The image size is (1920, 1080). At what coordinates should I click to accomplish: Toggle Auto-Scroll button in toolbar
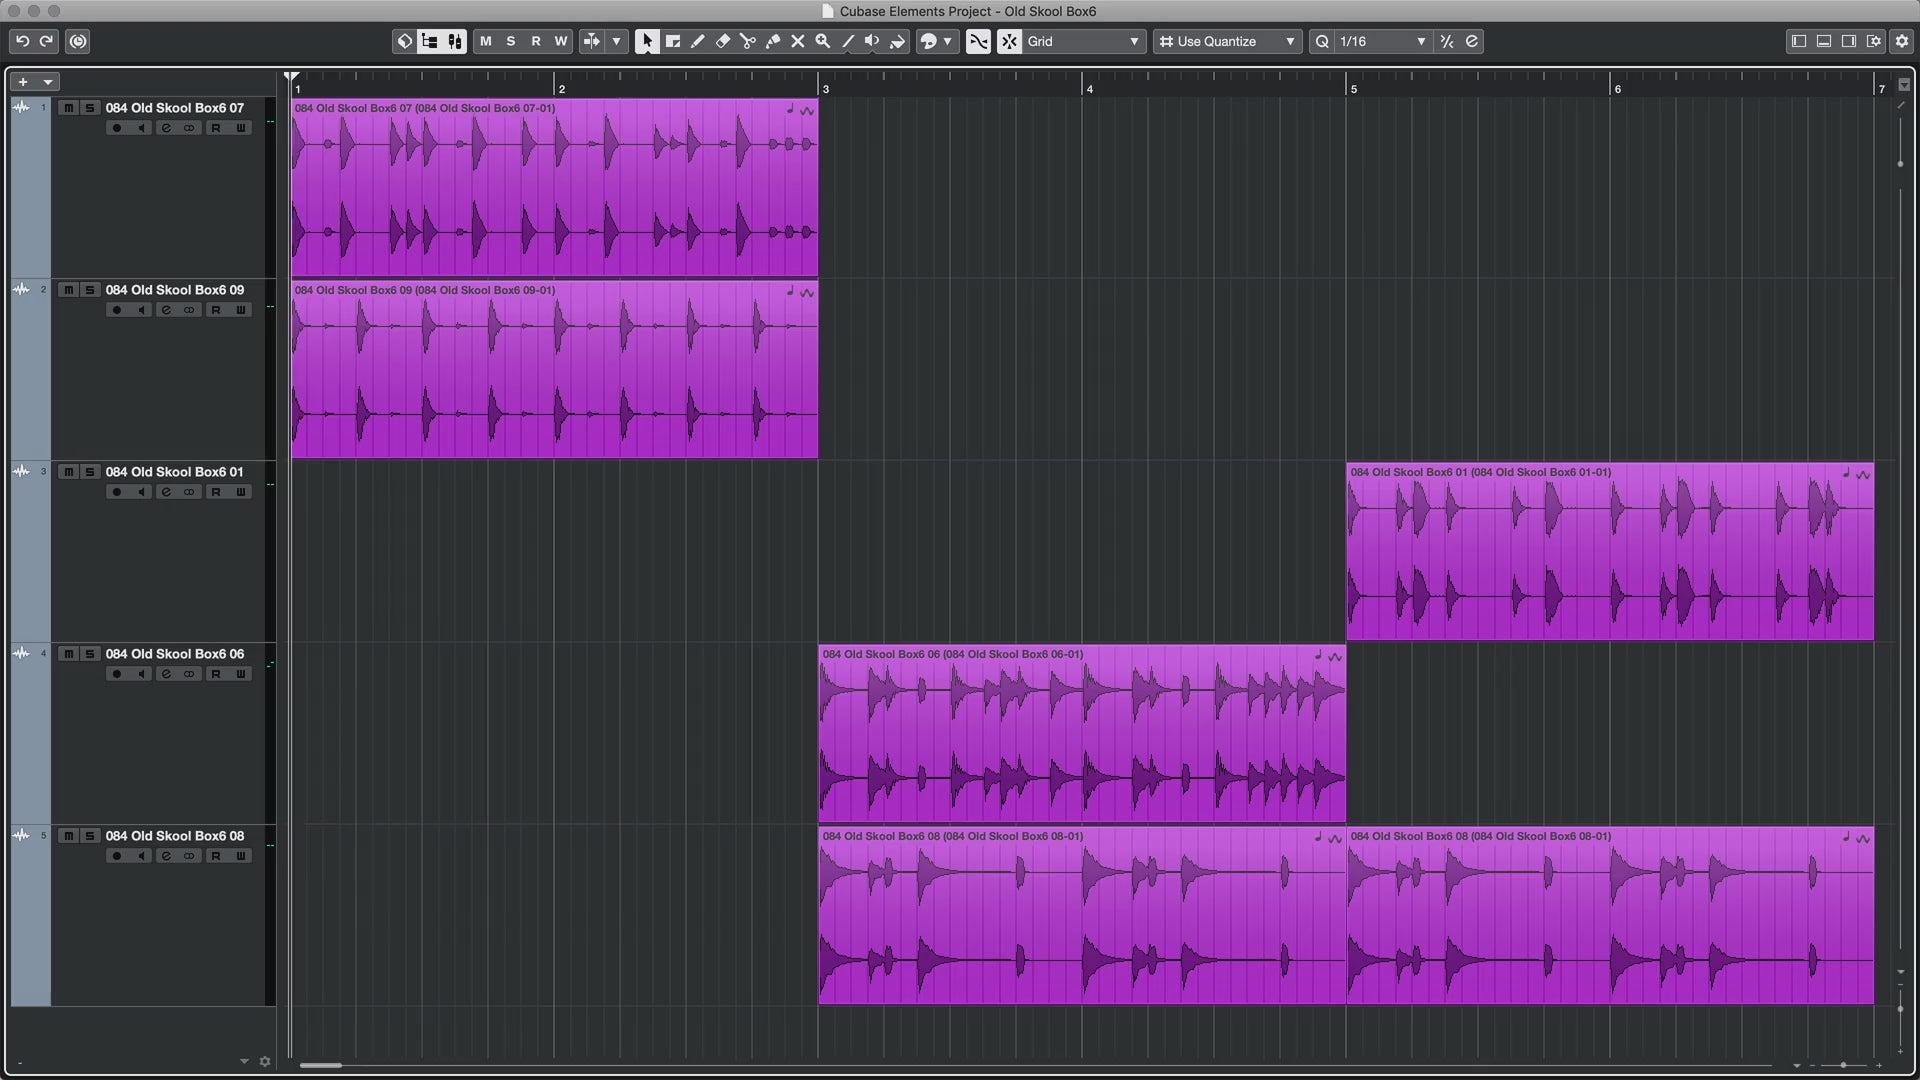(x=592, y=41)
